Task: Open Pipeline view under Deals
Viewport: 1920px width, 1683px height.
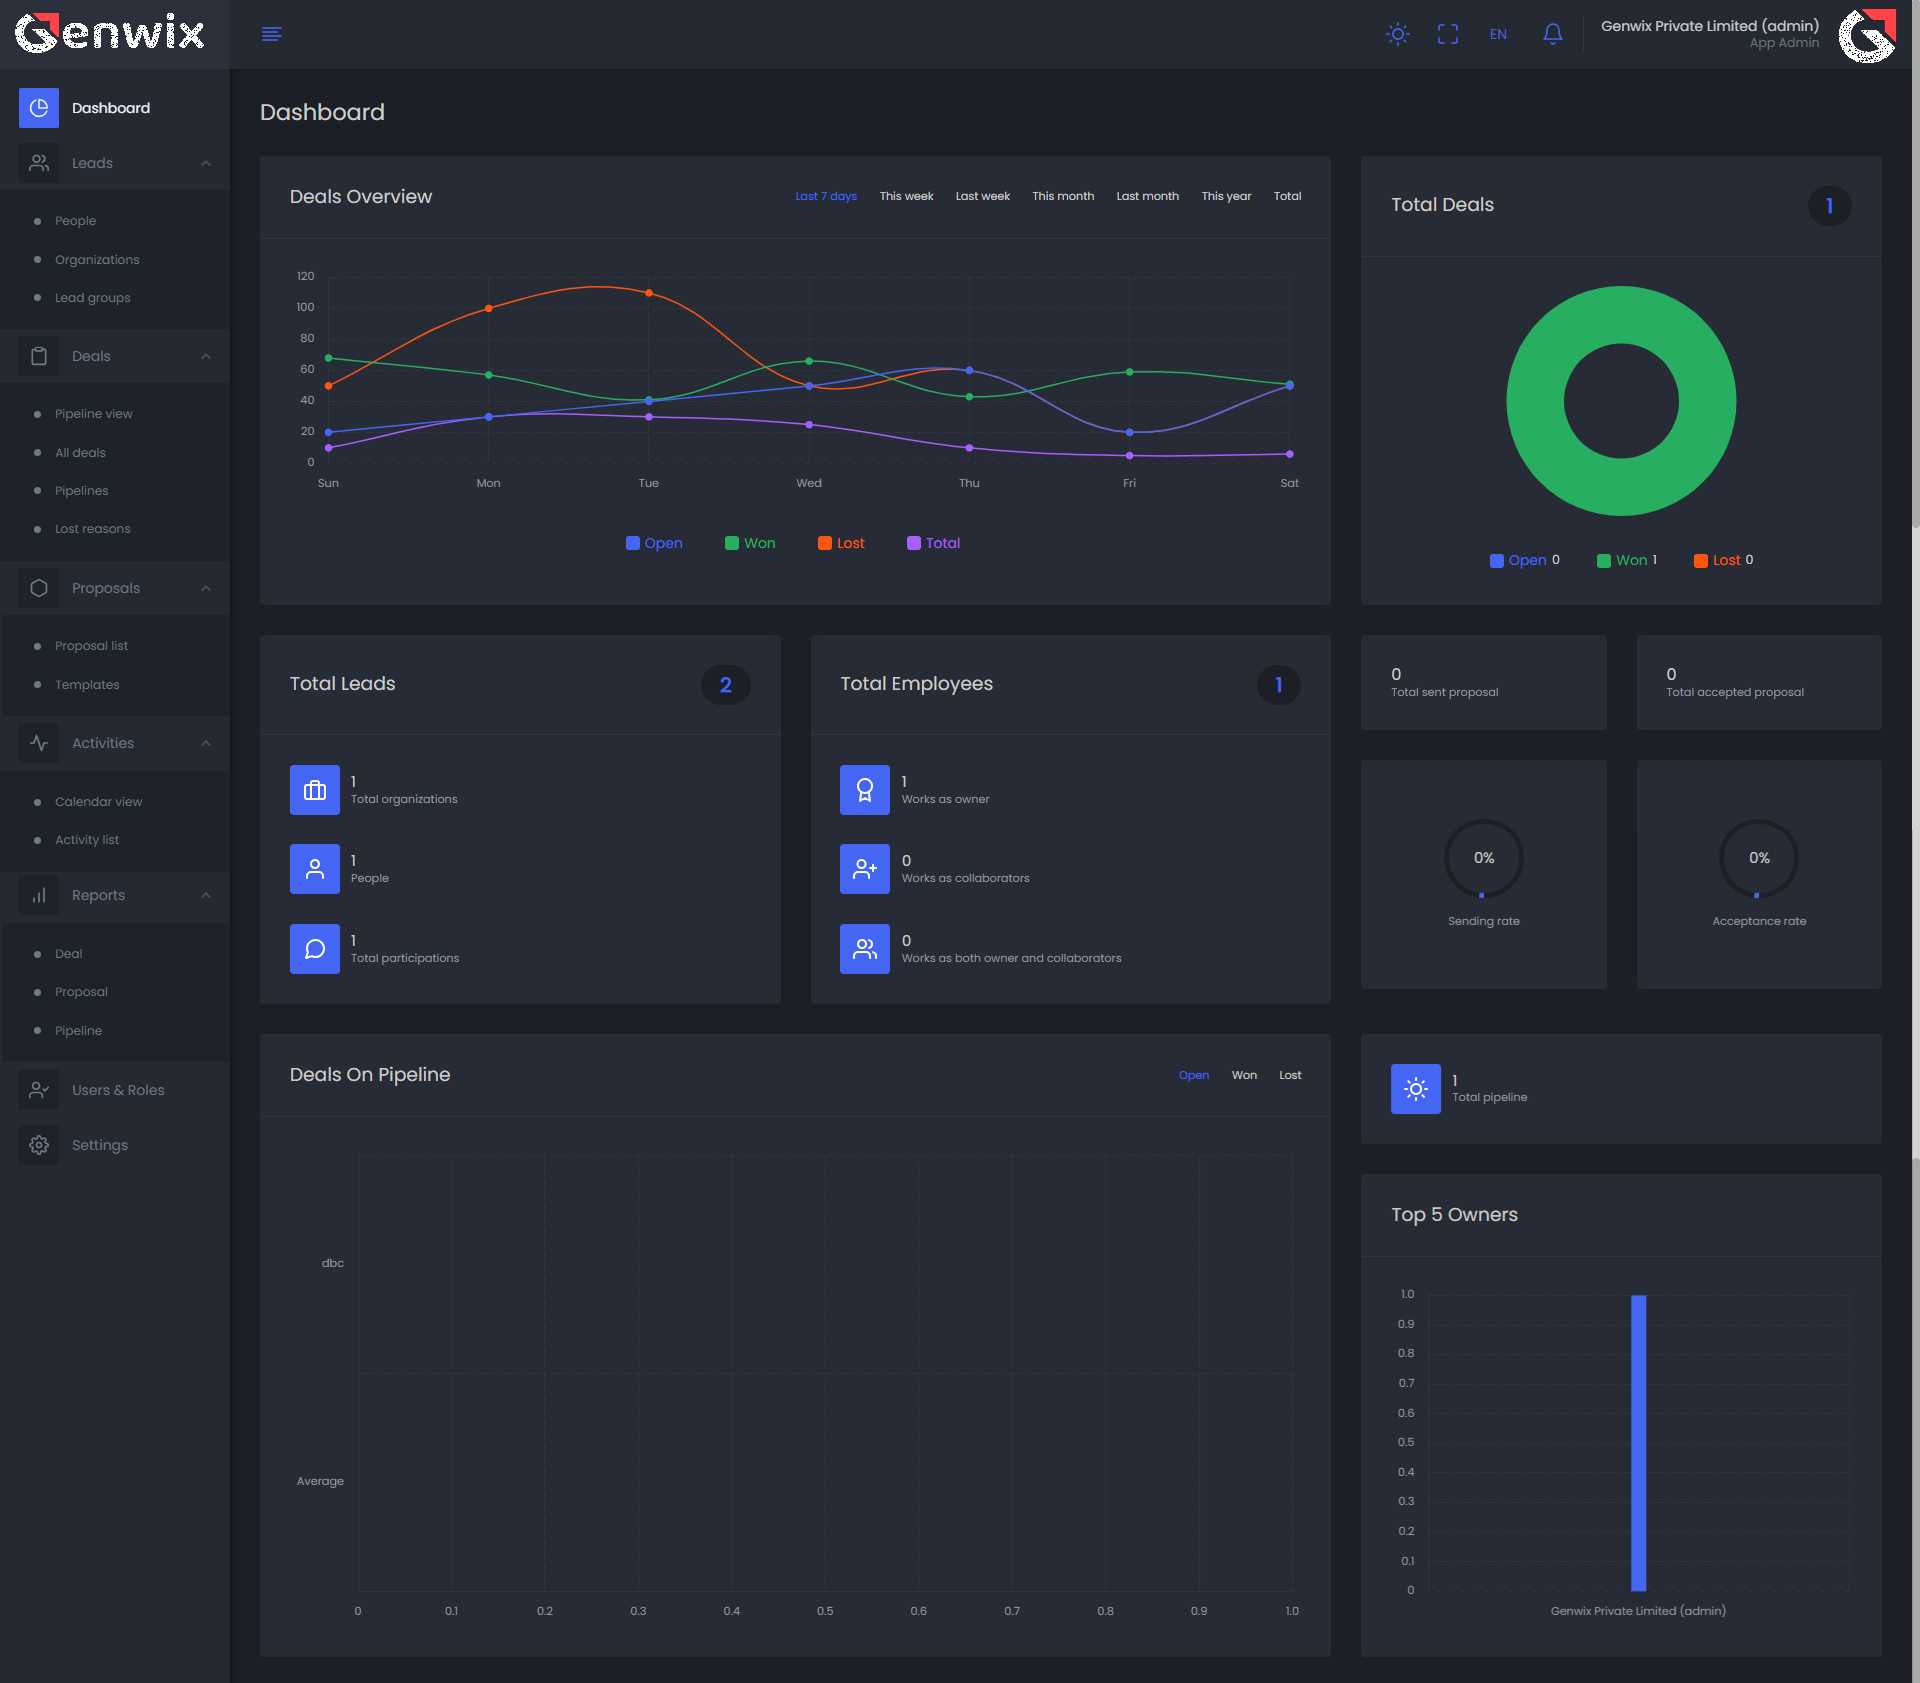Action: (x=93, y=414)
